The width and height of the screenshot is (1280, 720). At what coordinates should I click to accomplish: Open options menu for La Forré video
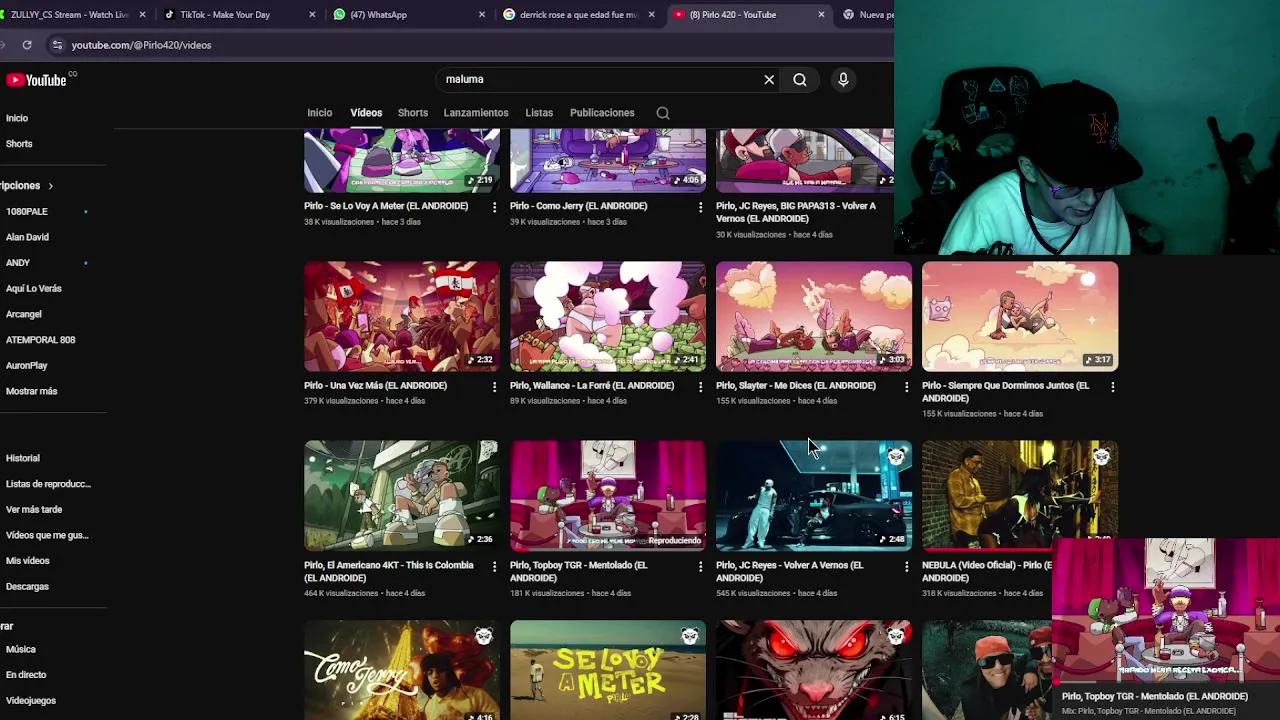pos(700,386)
